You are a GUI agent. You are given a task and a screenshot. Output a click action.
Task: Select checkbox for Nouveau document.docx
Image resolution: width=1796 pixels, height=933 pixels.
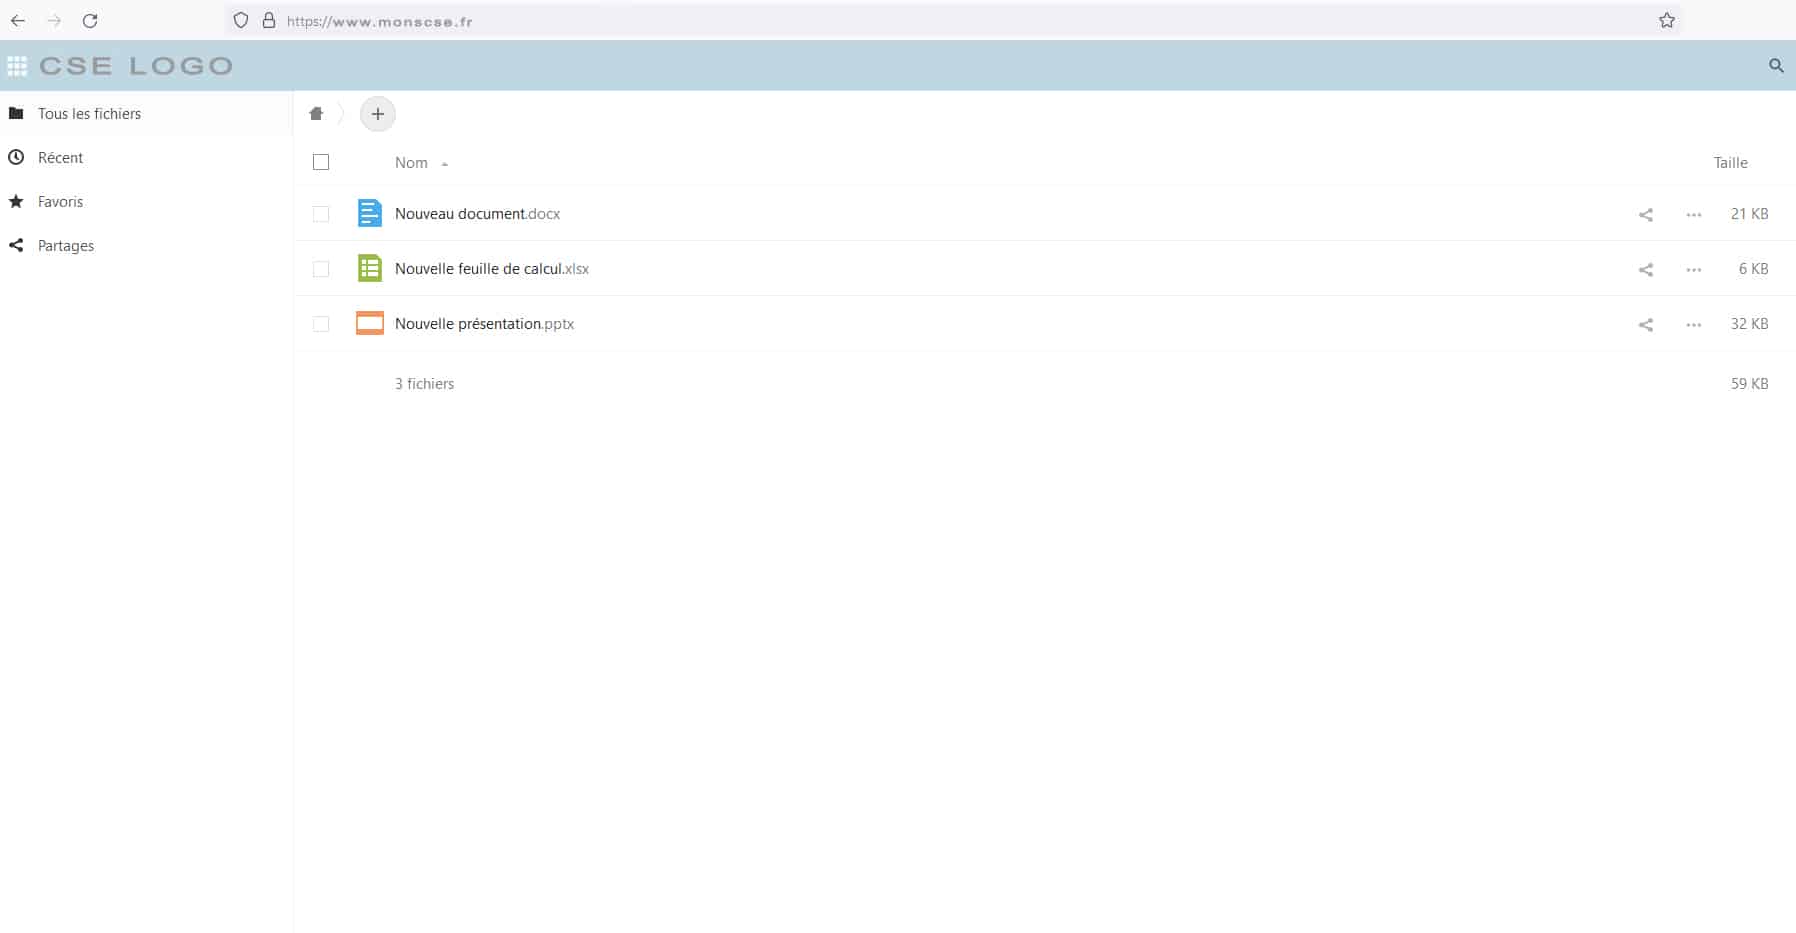pyautogui.click(x=321, y=214)
